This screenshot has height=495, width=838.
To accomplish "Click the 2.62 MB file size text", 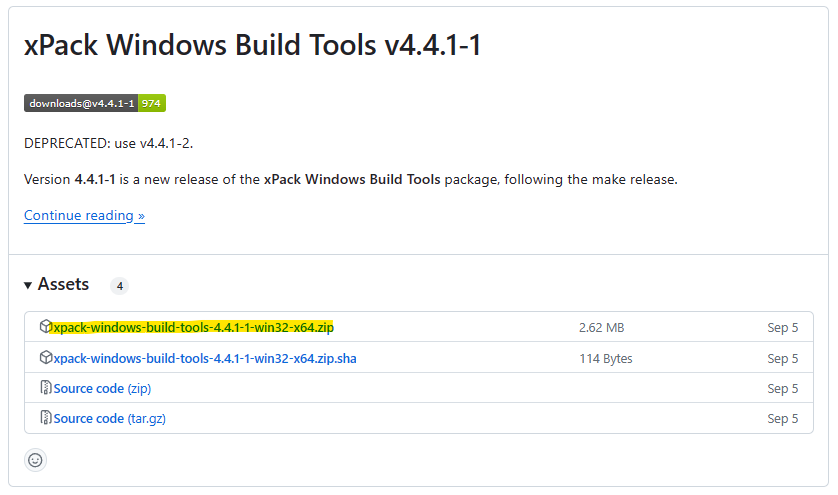I will click(x=601, y=328).
